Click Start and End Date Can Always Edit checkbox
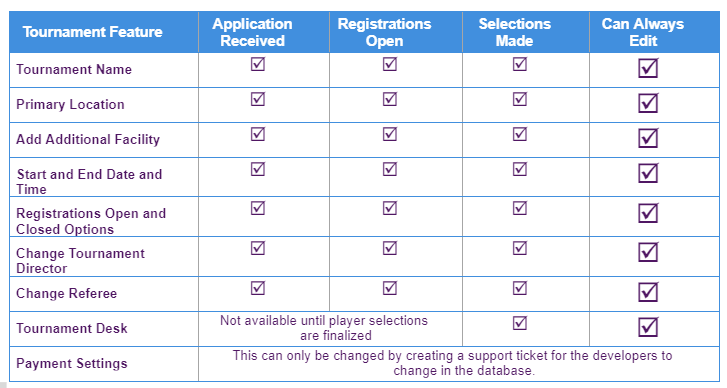727x388 pixels. tap(648, 173)
